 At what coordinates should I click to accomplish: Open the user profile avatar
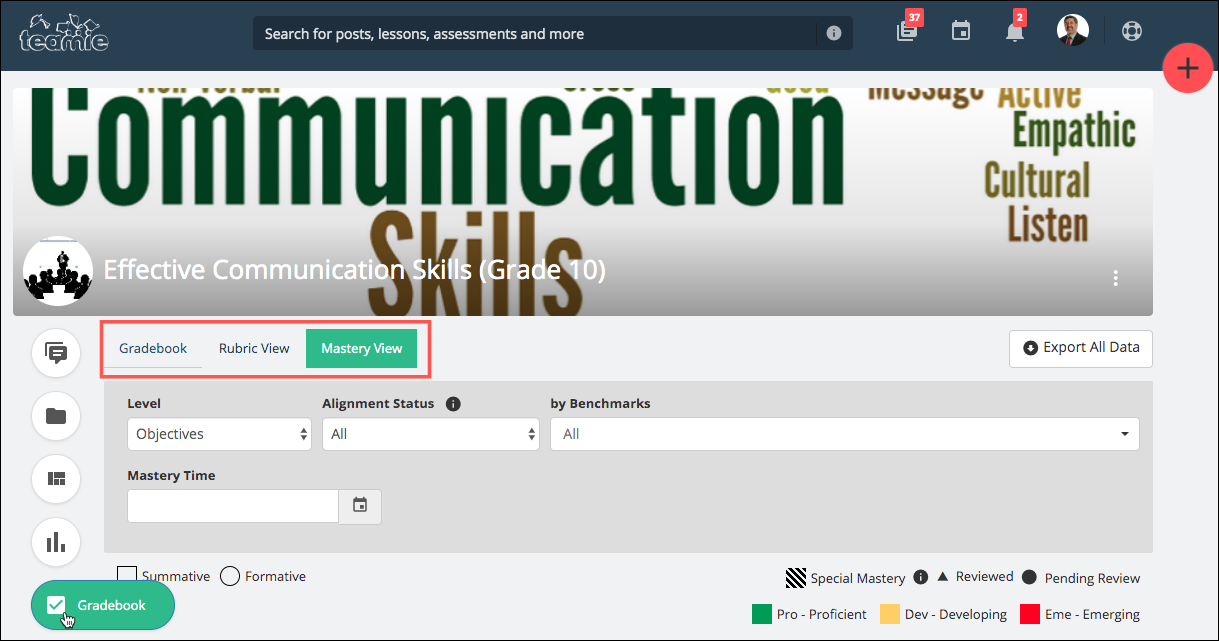coord(1073,30)
